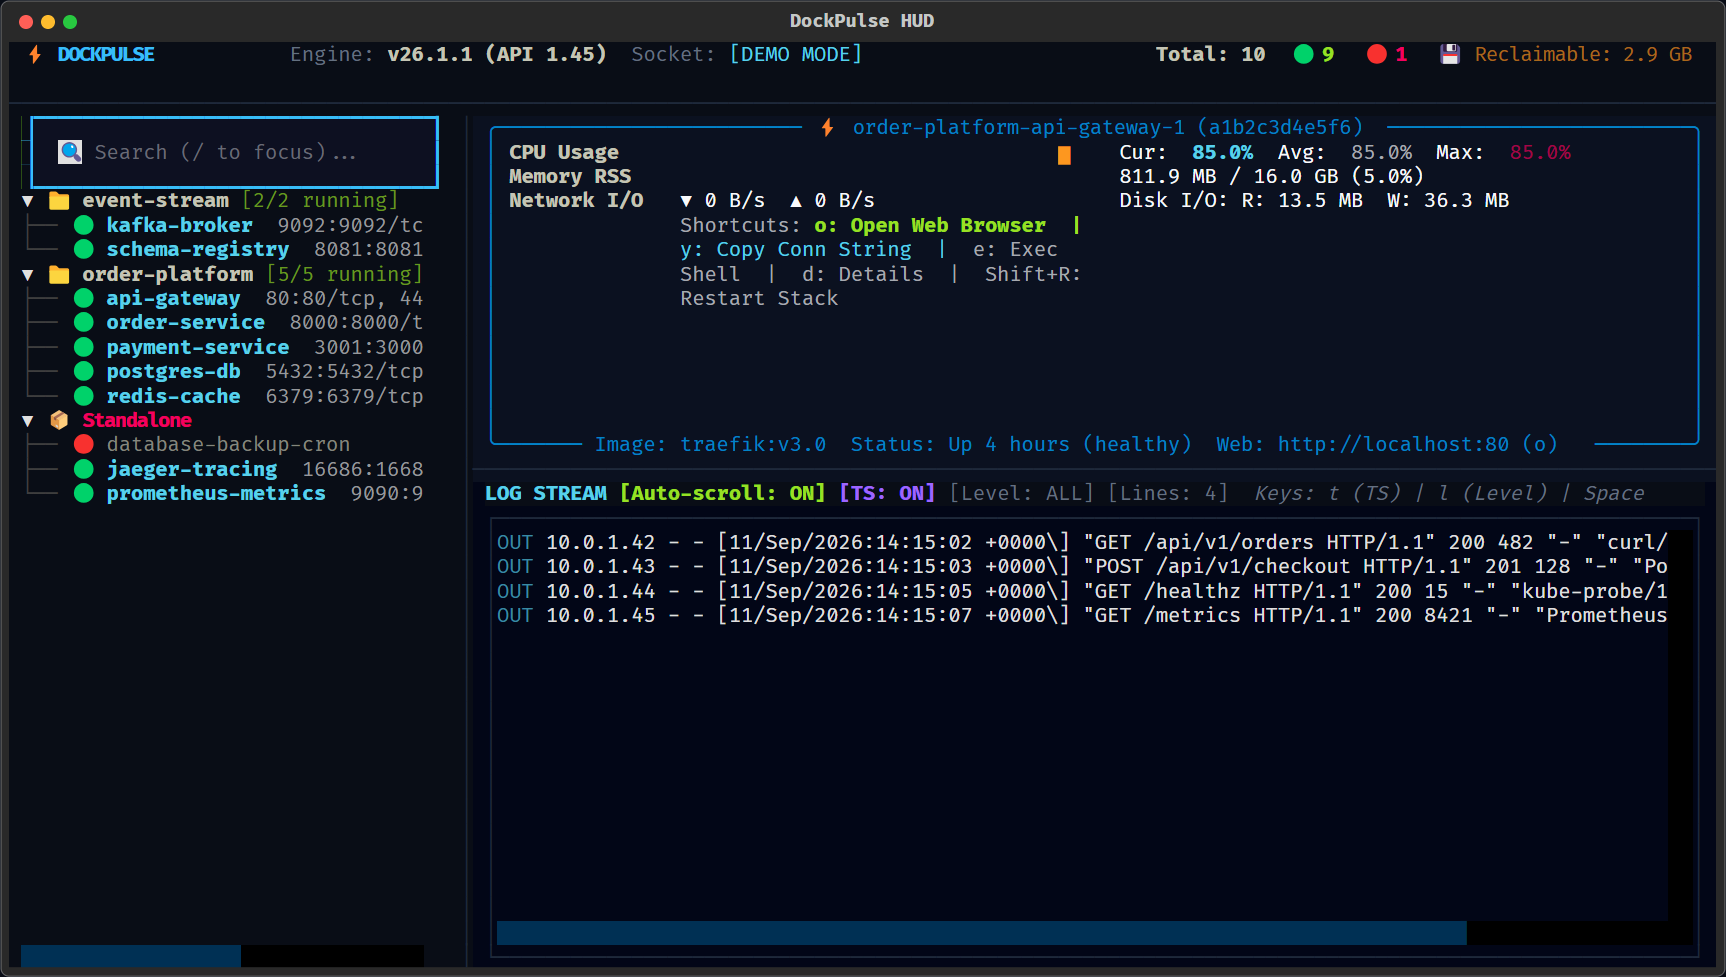Click log line with GET /api/v1/orders
1726x977 pixels.
coord(1082,542)
